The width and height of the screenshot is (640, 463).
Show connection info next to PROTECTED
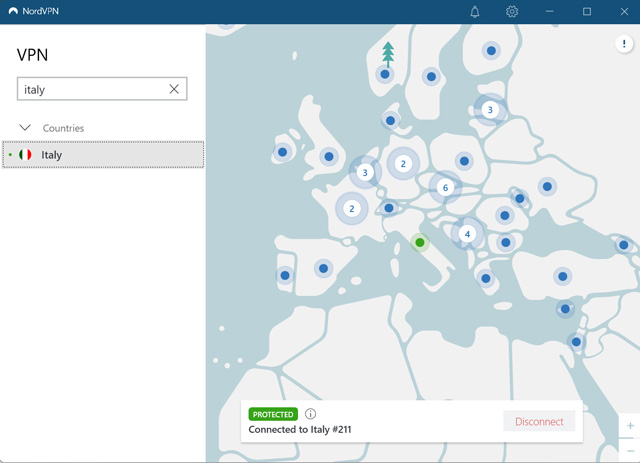[x=310, y=414]
